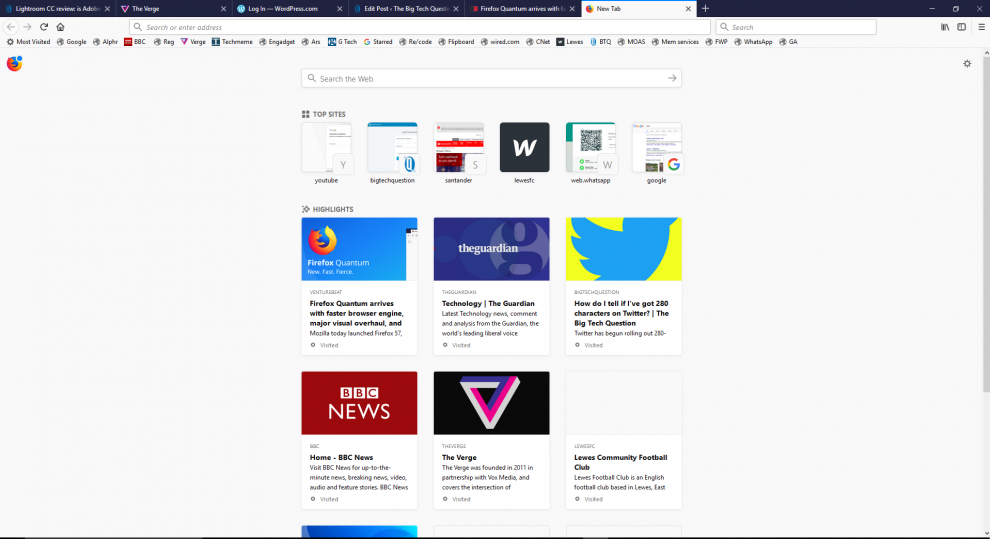Open the Reg bookmark
Image resolution: width=990 pixels, height=539 pixels.
pyautogui.click(x=164, y=42)
